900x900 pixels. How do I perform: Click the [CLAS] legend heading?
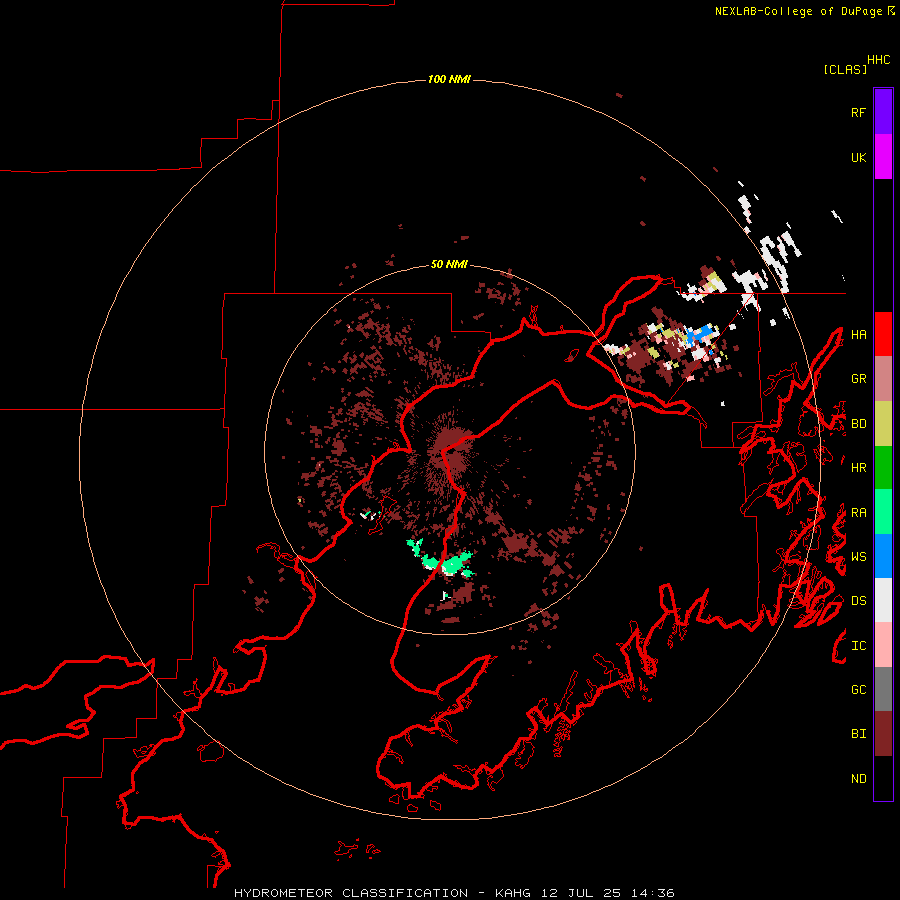tap(845, 69)
